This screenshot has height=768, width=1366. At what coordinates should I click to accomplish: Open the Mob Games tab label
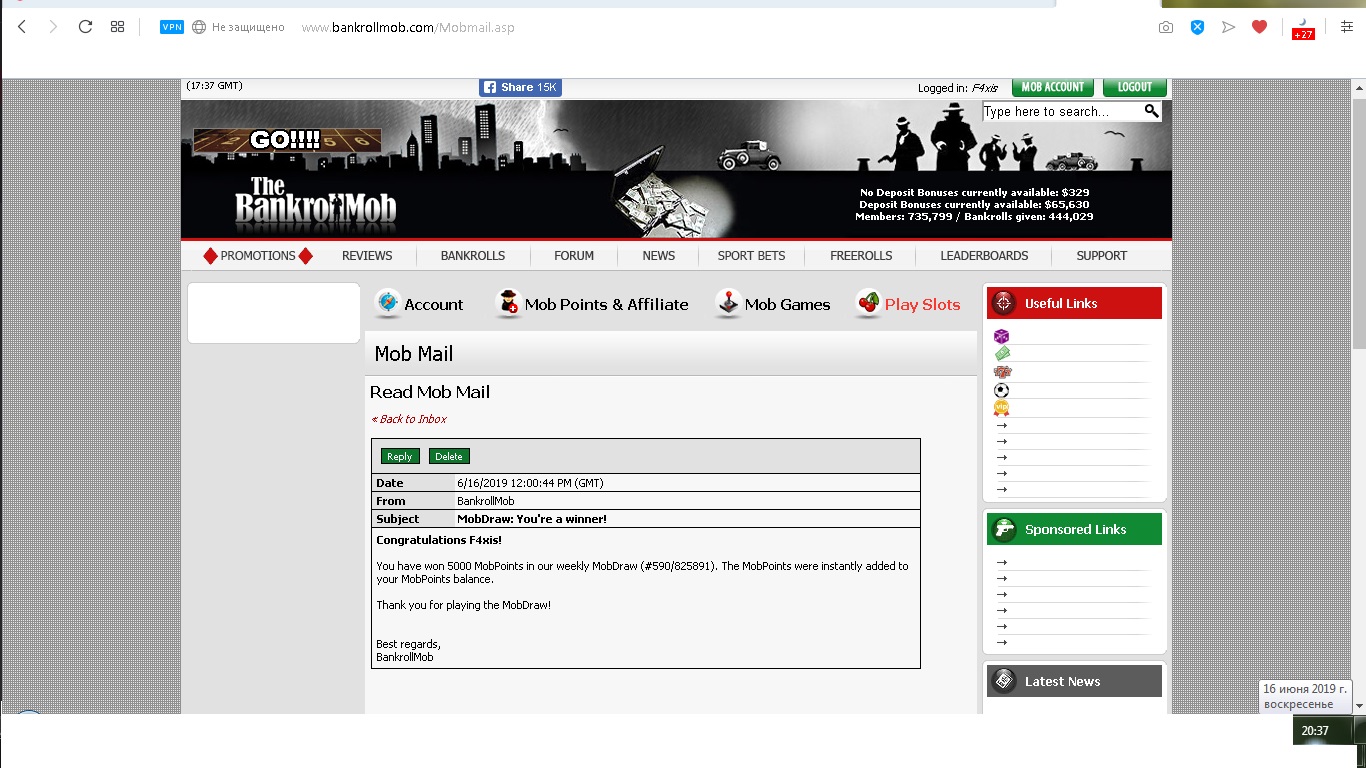point(787,305)
